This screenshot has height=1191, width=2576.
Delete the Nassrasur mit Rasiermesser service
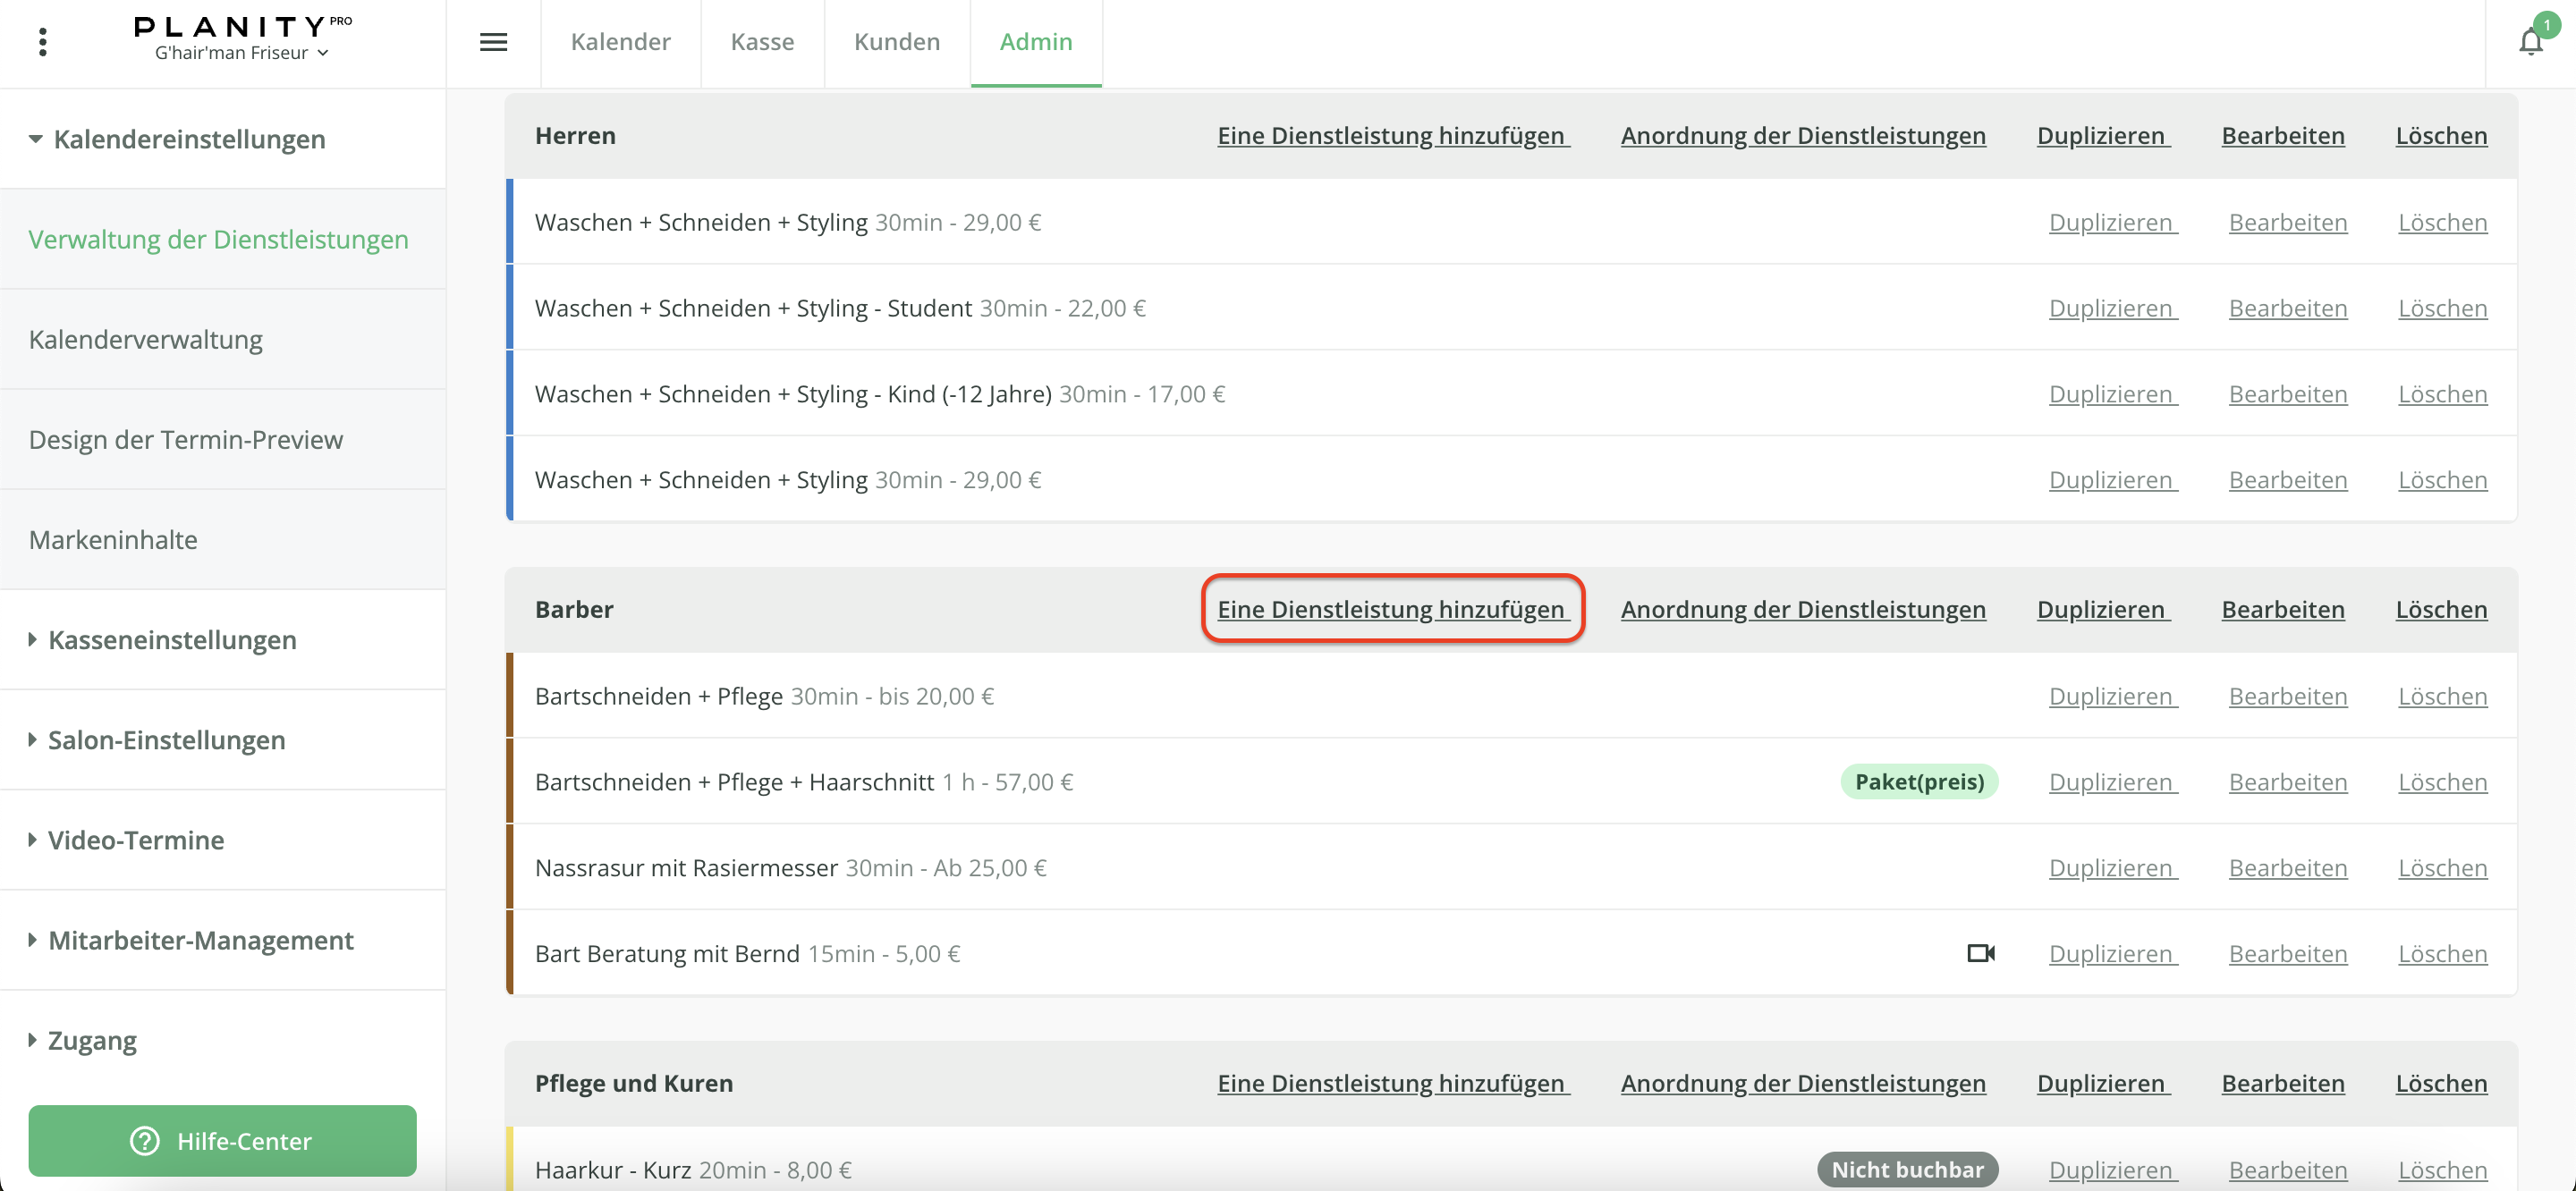click(x=2441, y=868)
